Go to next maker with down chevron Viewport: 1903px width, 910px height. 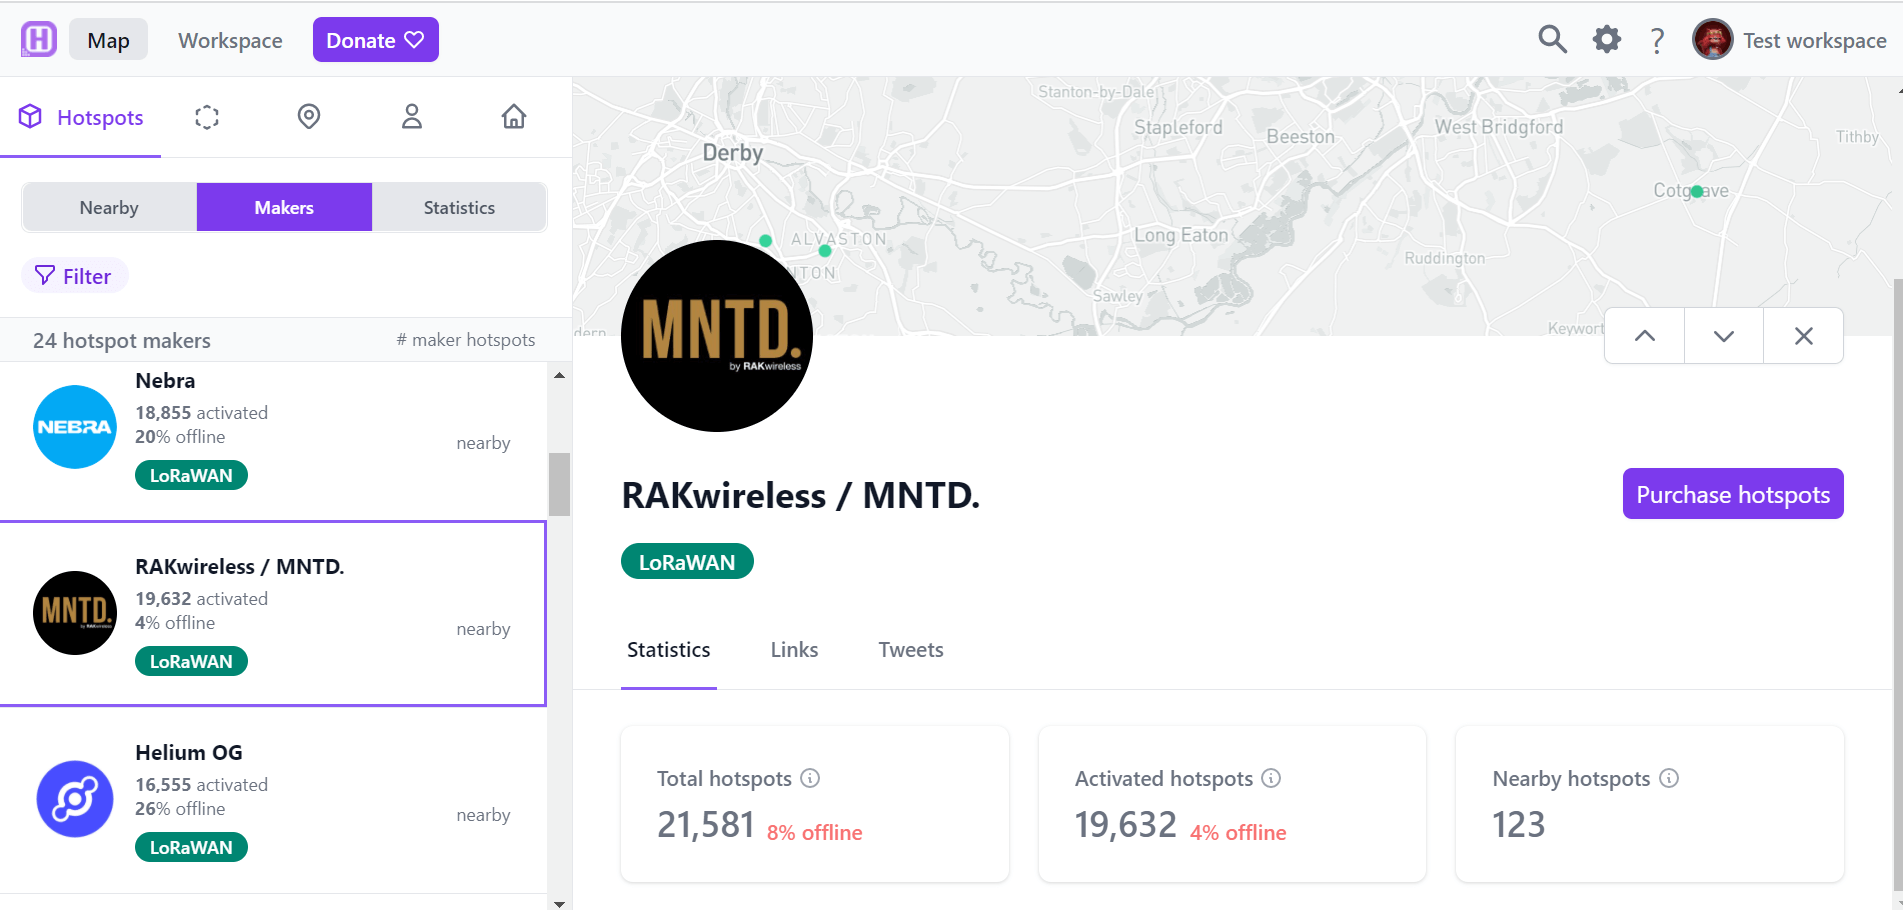[x=1724, y=336]
